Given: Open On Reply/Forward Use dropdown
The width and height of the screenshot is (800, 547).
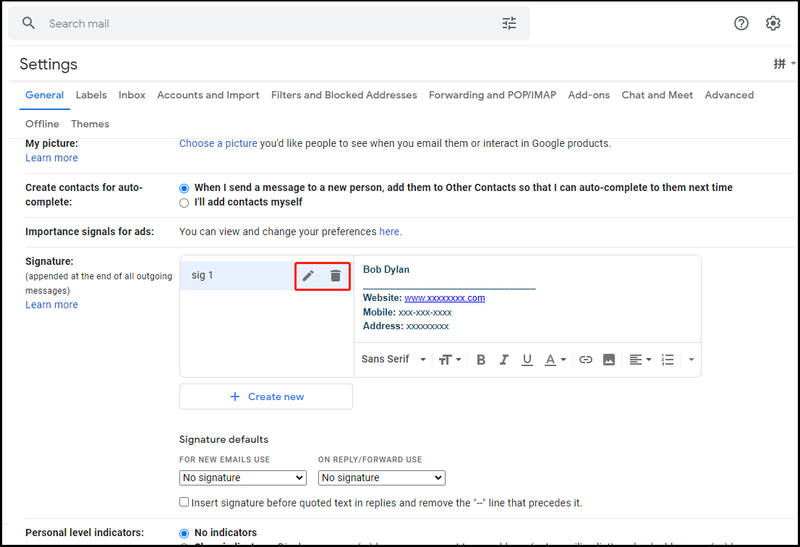Looking at the screenshot, I should pyautogui.click(x=382, y=478).
